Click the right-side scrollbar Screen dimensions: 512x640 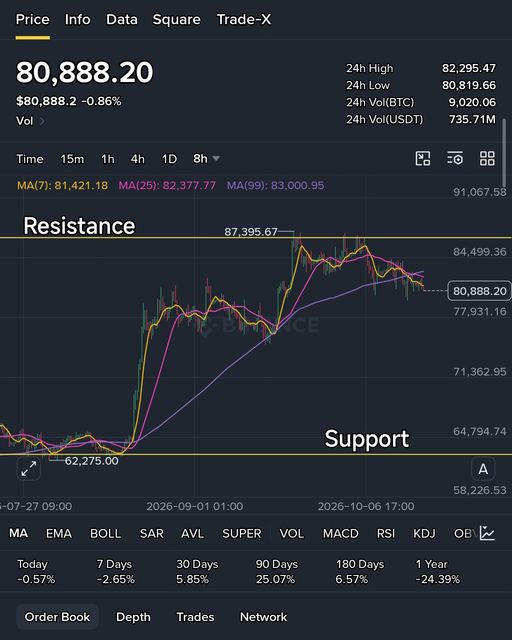pos(505,153)
